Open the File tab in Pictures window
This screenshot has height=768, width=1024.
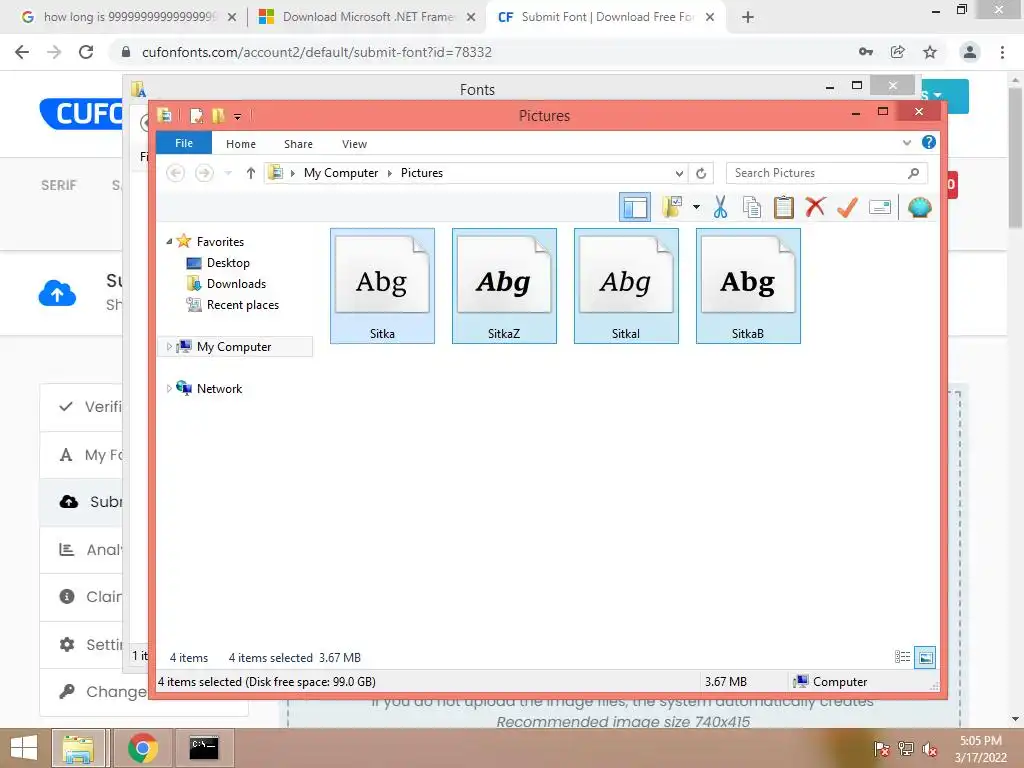point(184,143)
